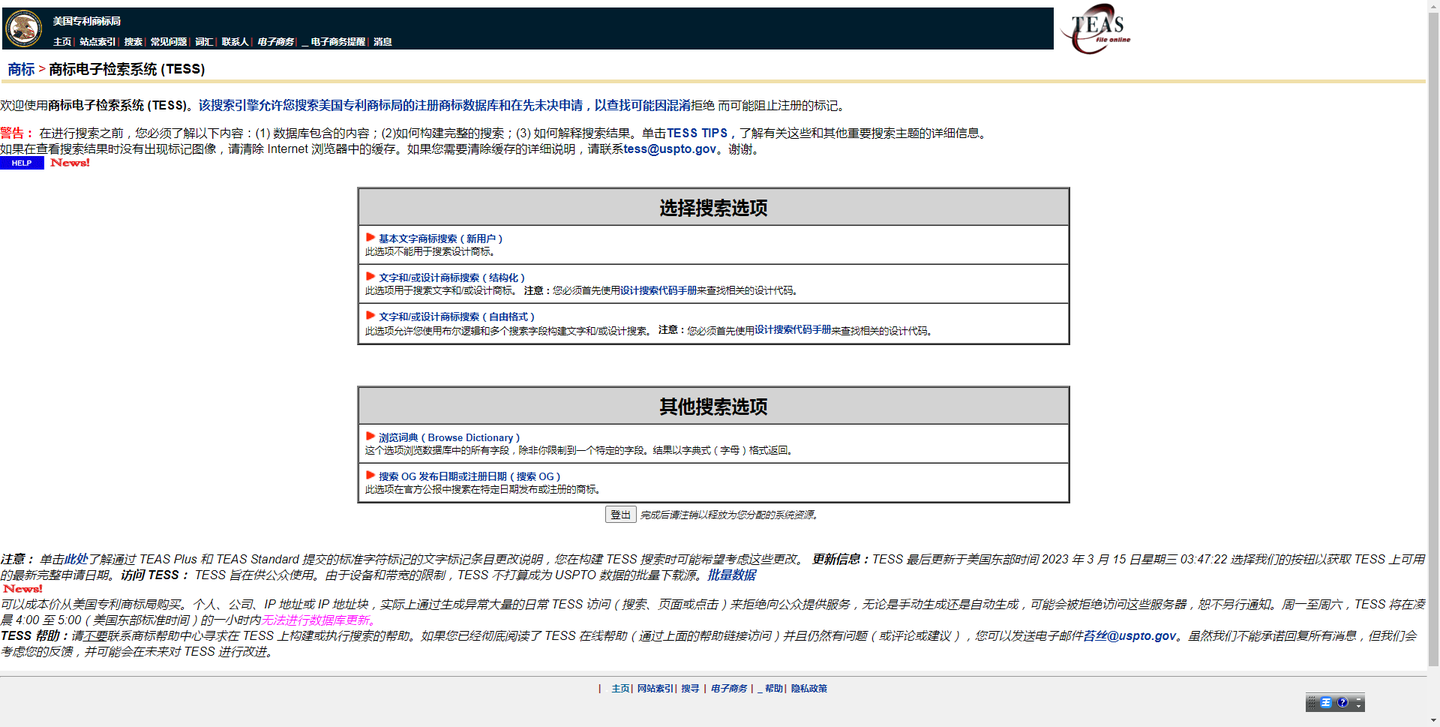Click red arrow beside 浏览词典 option
The width and height of the screenshot is (1440, 727).
click(369, 437)
